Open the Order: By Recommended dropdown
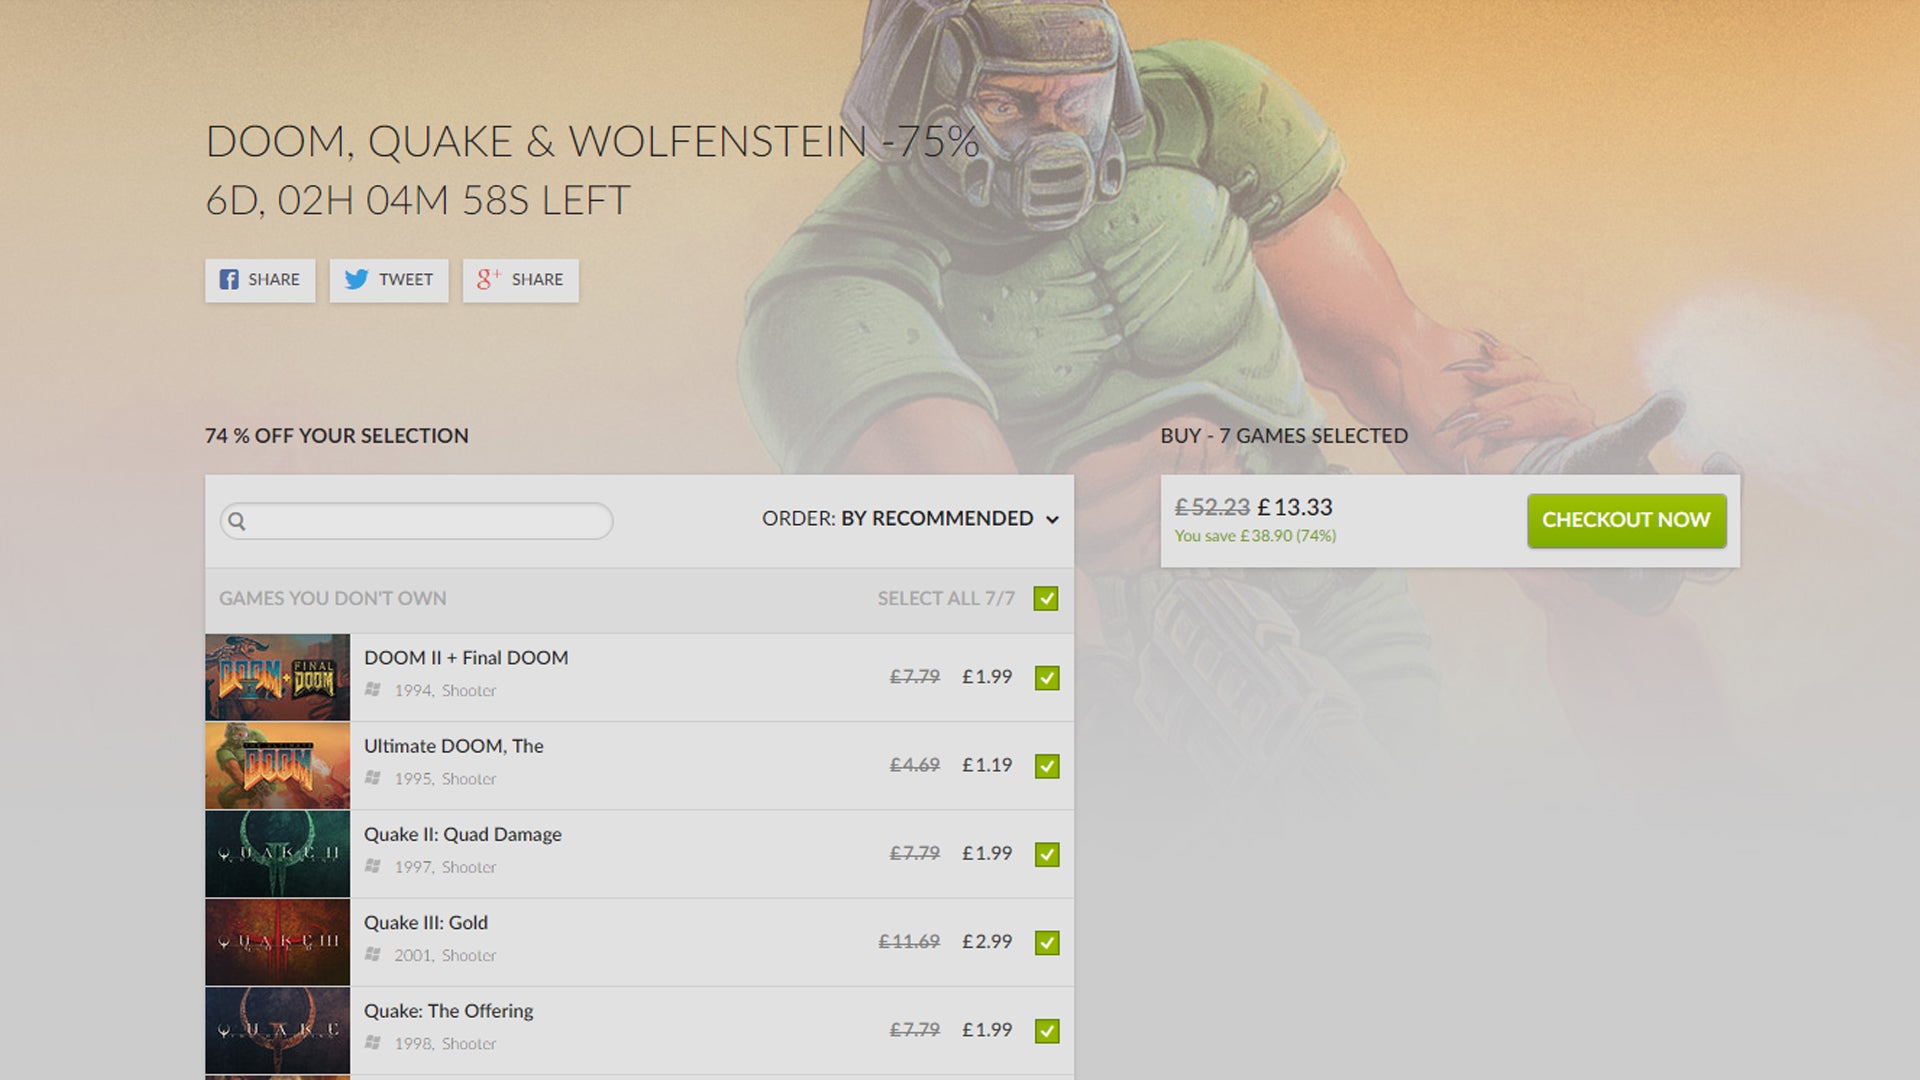This screenshot has width=1920, height=1080. (910, 519)
